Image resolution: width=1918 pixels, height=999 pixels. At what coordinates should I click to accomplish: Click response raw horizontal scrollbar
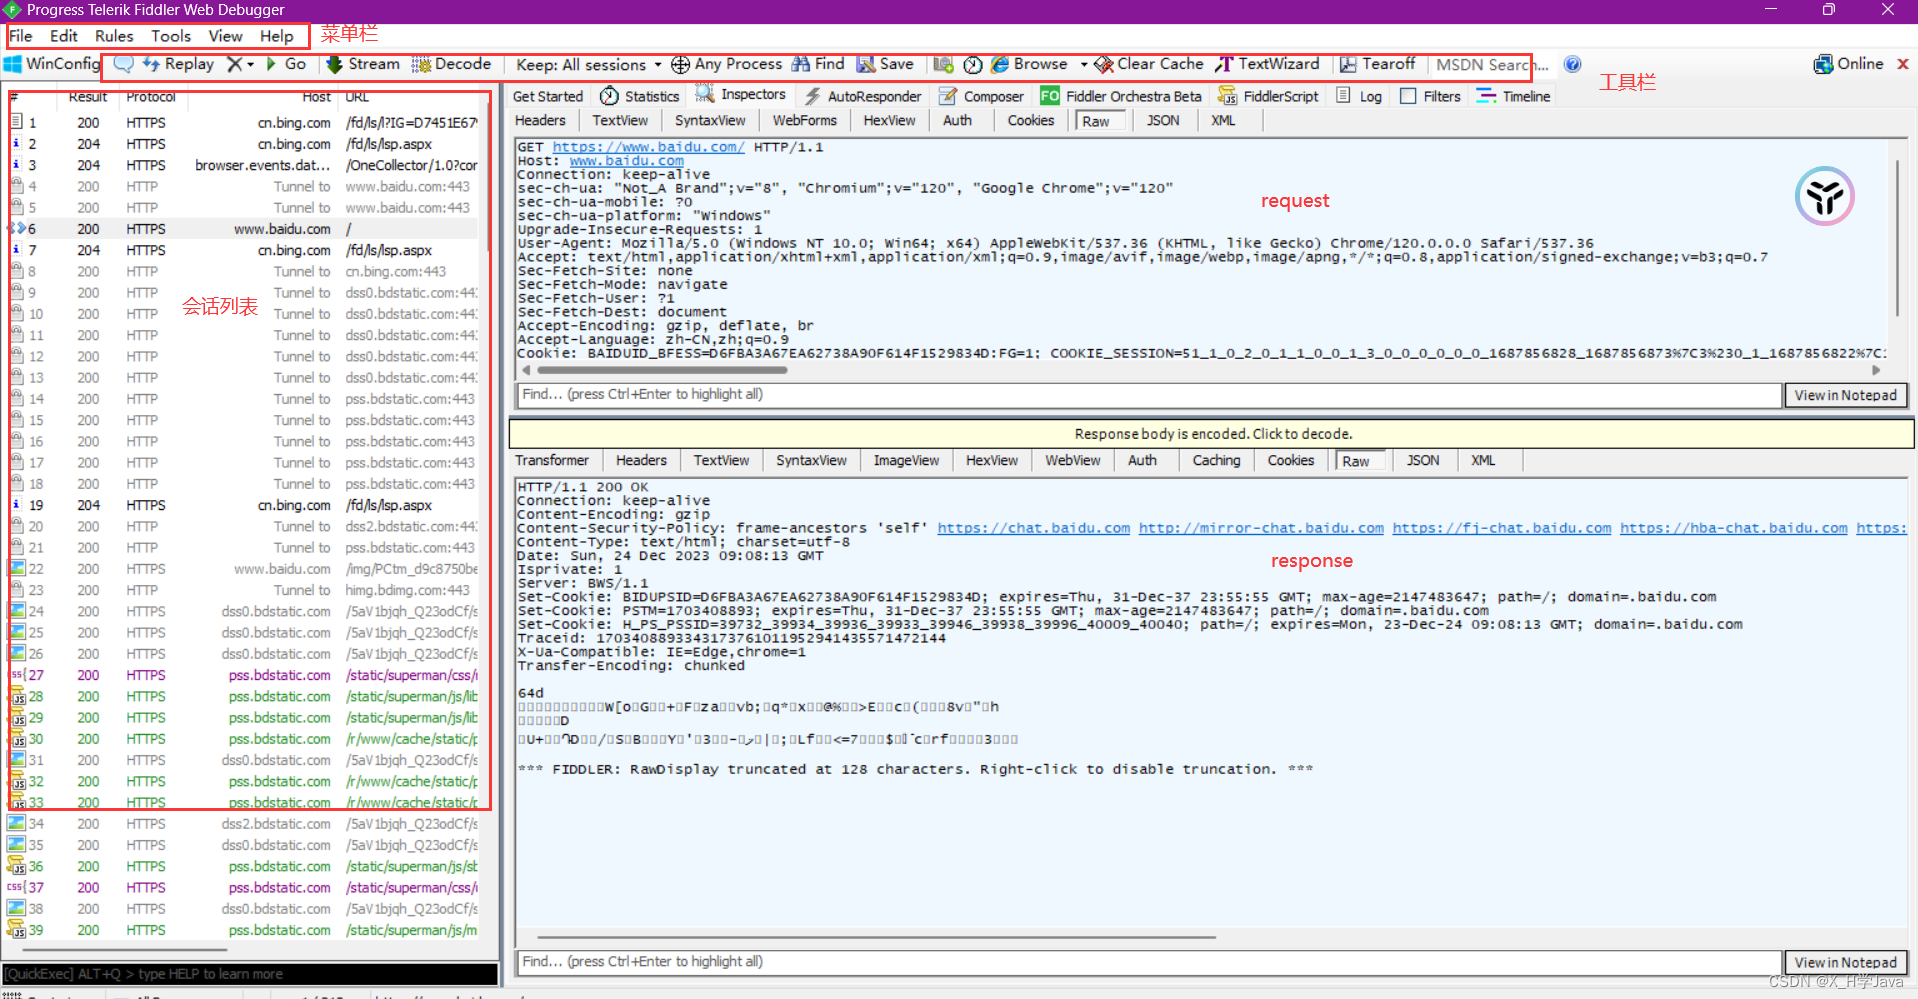click(876, 937)
